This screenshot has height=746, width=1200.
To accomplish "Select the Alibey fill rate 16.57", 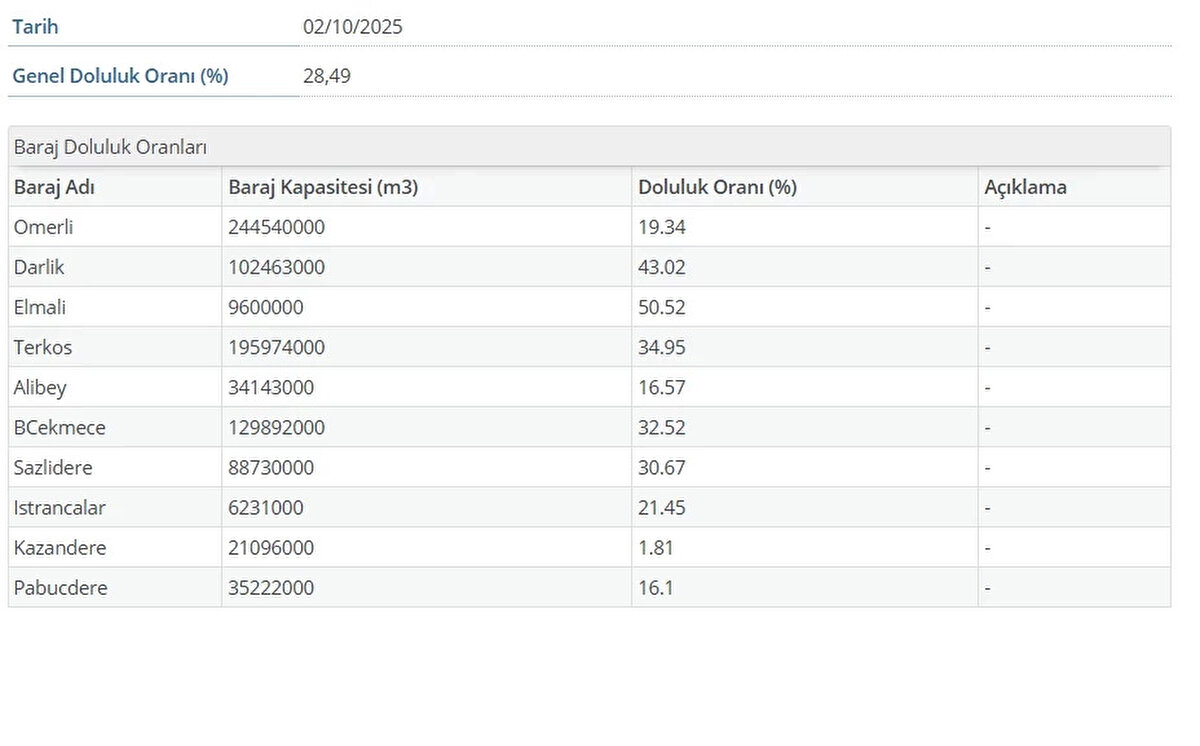I will (661, 387).
